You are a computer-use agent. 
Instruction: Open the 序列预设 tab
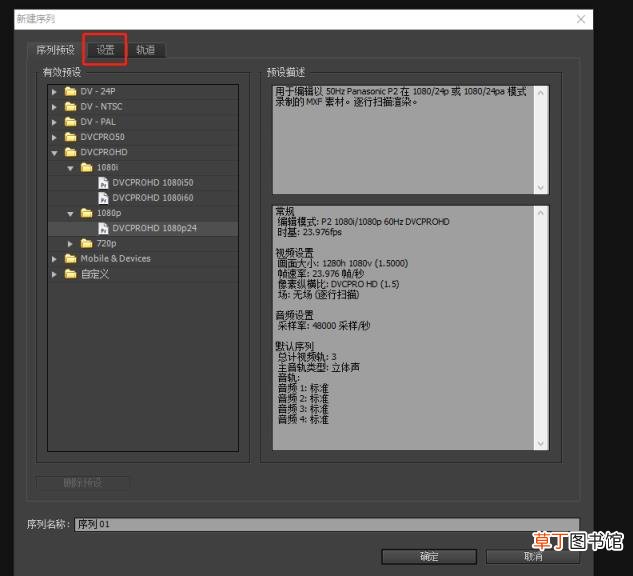[56, 50]
